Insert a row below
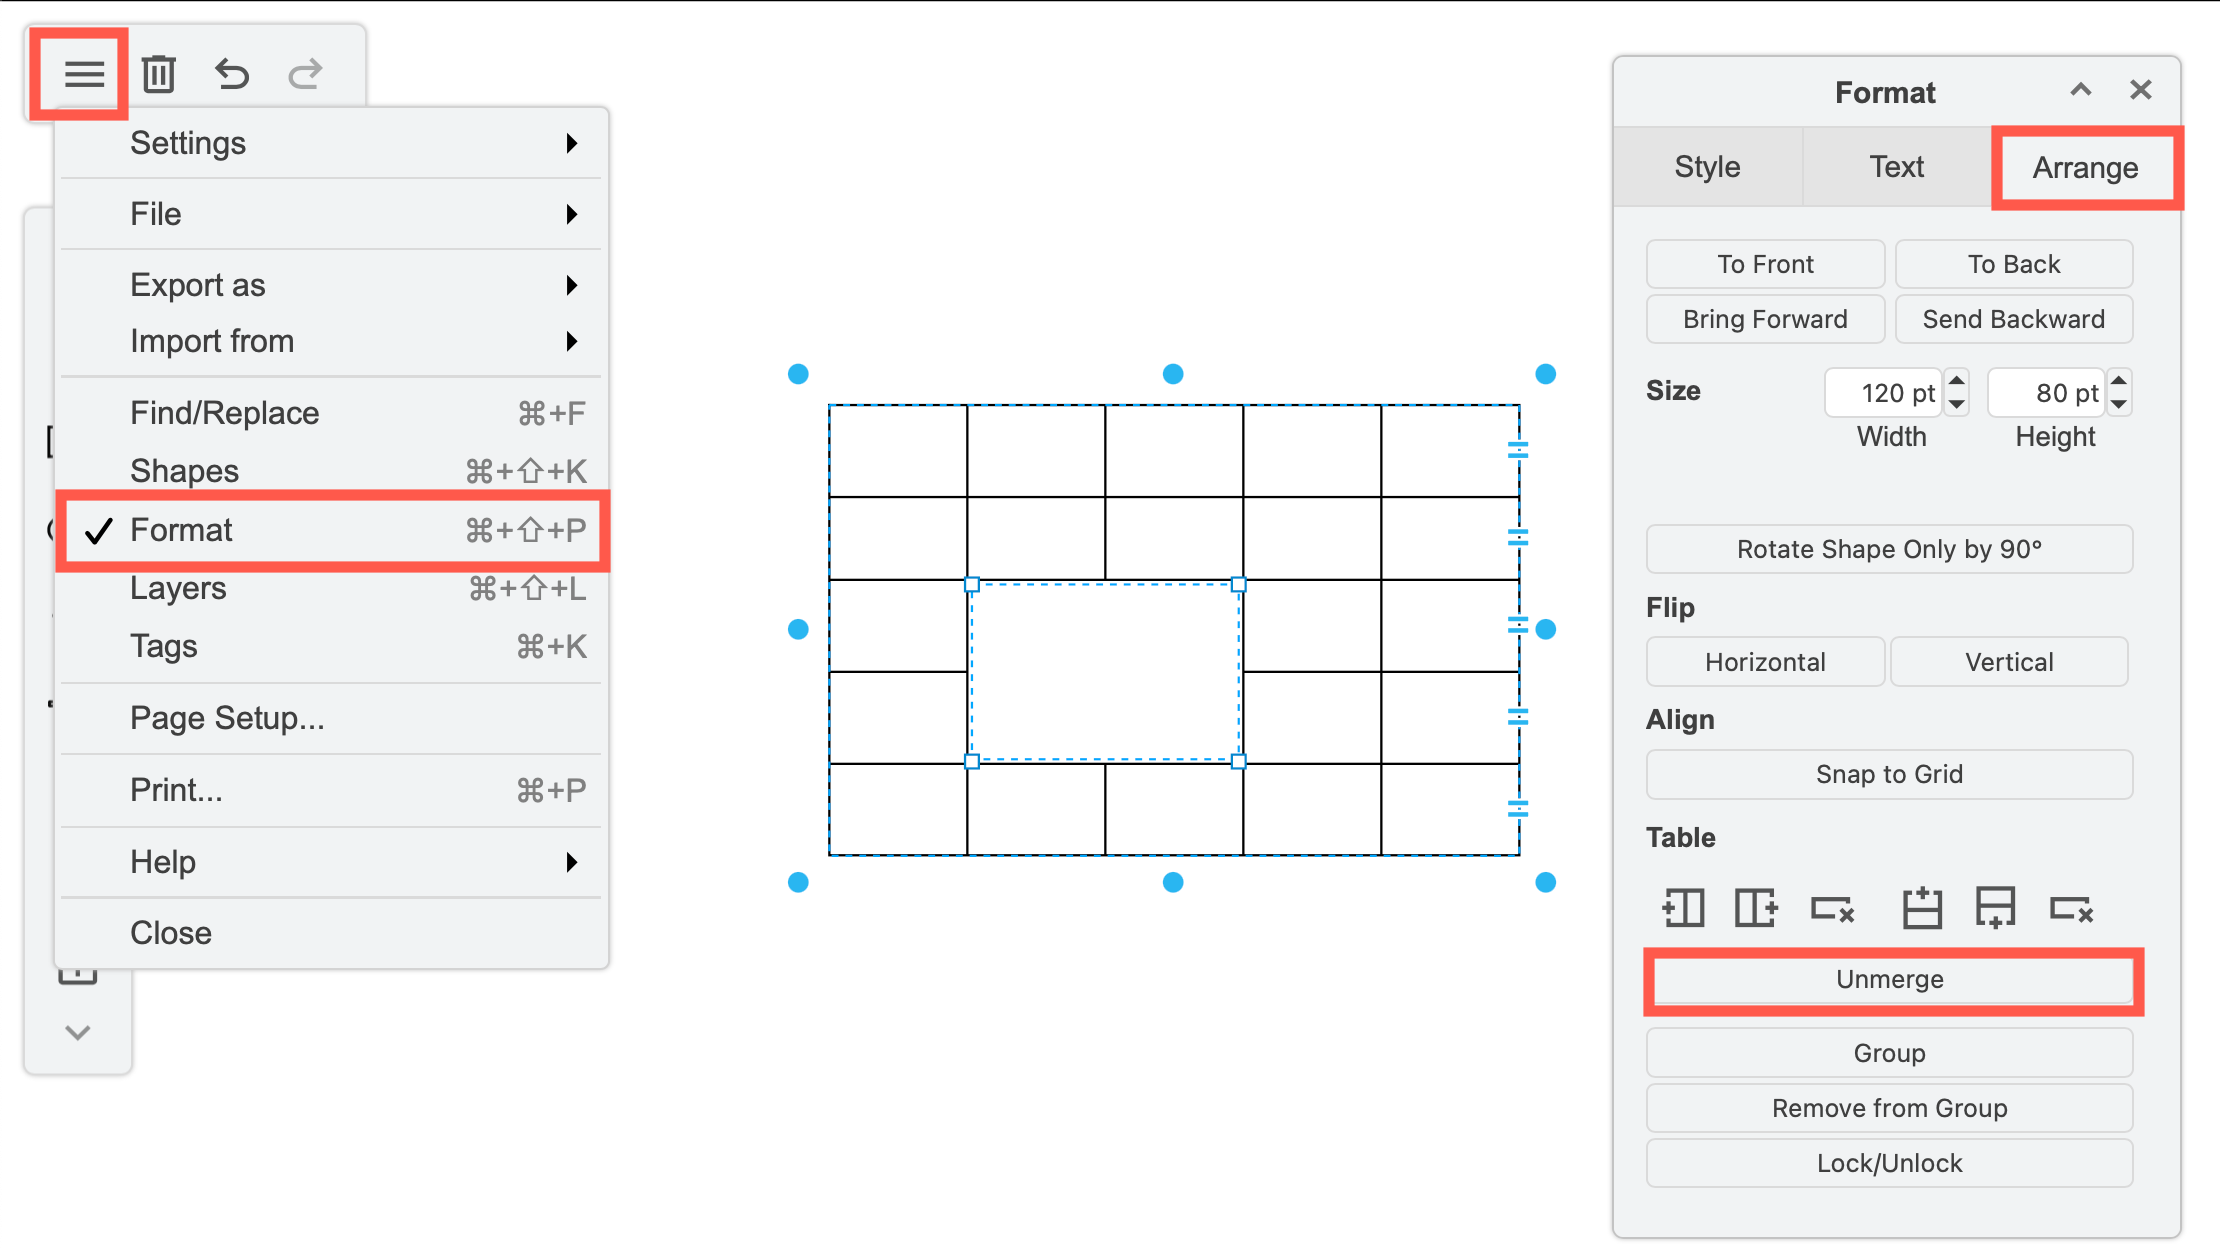Screen dimensions: 2220x1248 [x=1996, y=908]
